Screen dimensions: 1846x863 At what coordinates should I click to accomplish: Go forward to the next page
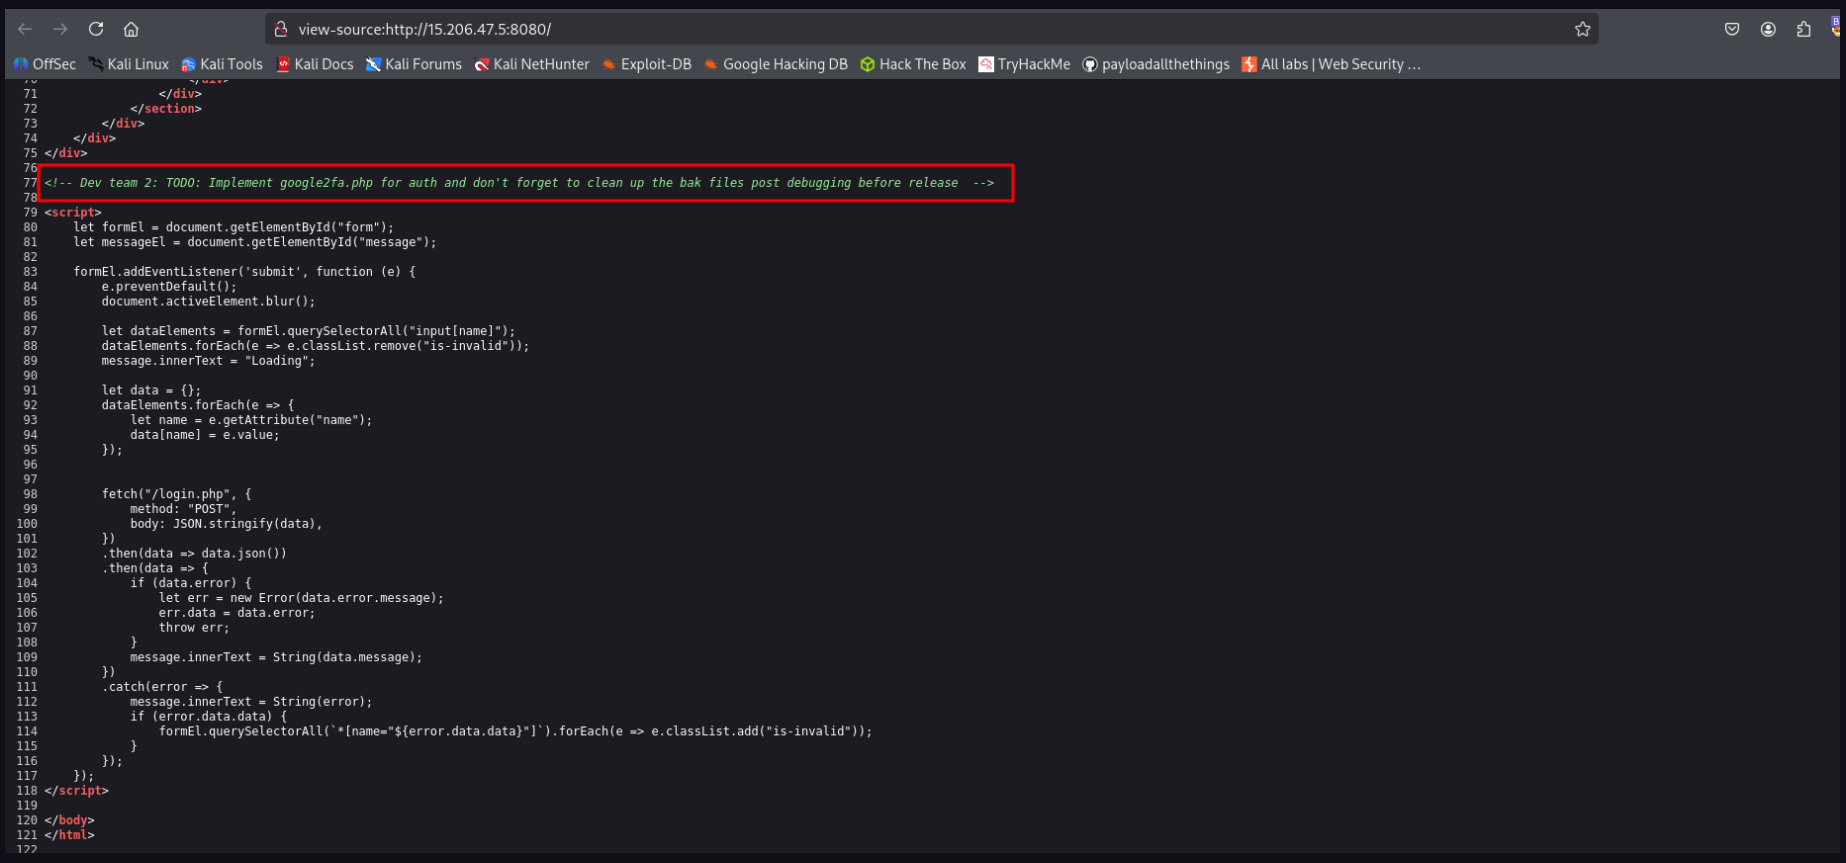[60, 29]
